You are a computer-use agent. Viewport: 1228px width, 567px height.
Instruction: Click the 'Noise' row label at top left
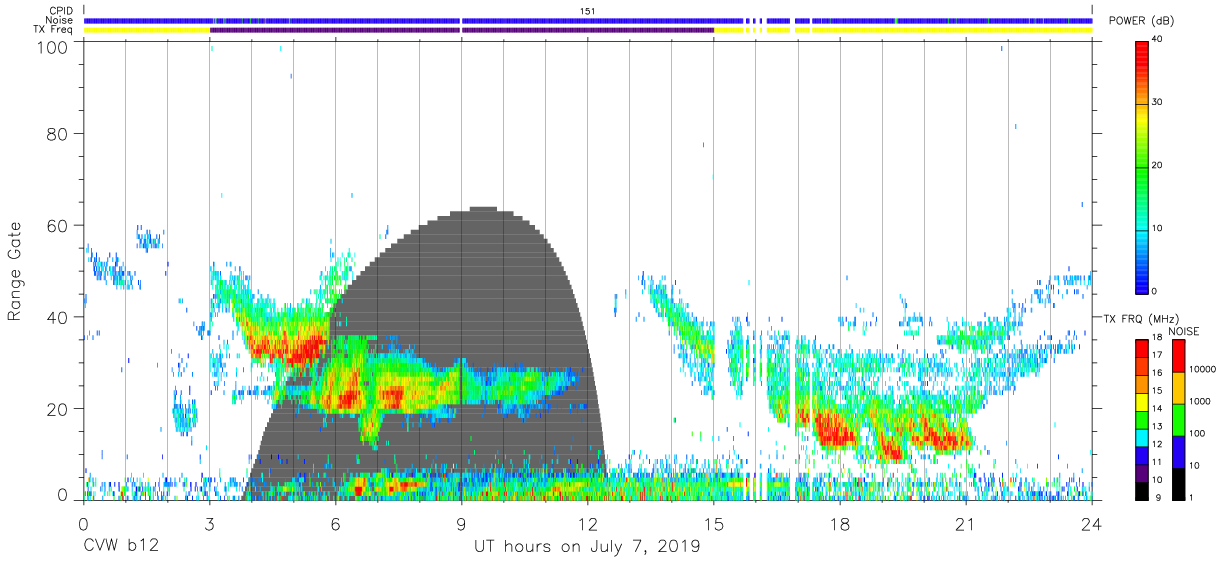61,20
